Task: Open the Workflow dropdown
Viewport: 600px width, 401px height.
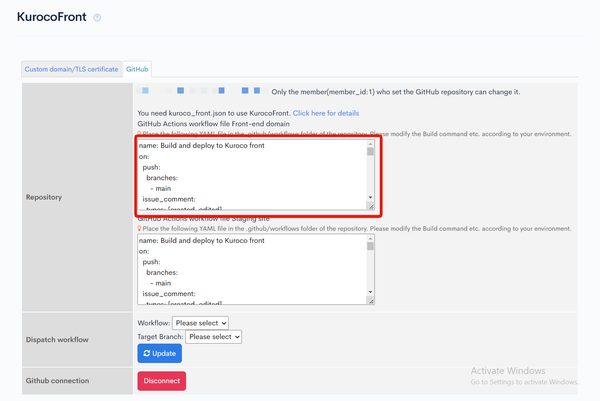Action: [x=200, y=323]
